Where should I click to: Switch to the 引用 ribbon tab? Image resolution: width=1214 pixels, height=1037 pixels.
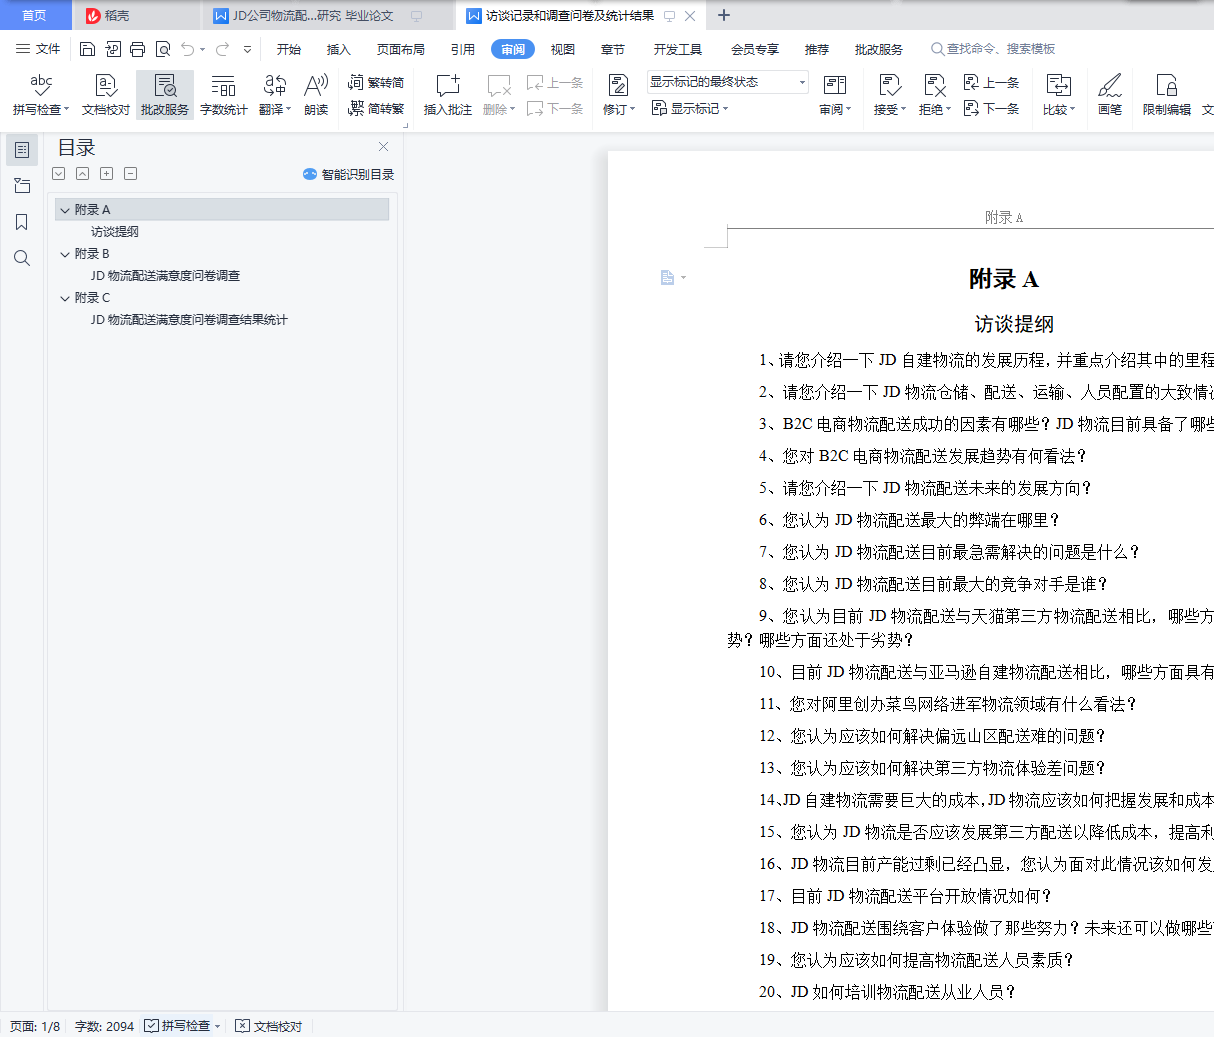463,49
